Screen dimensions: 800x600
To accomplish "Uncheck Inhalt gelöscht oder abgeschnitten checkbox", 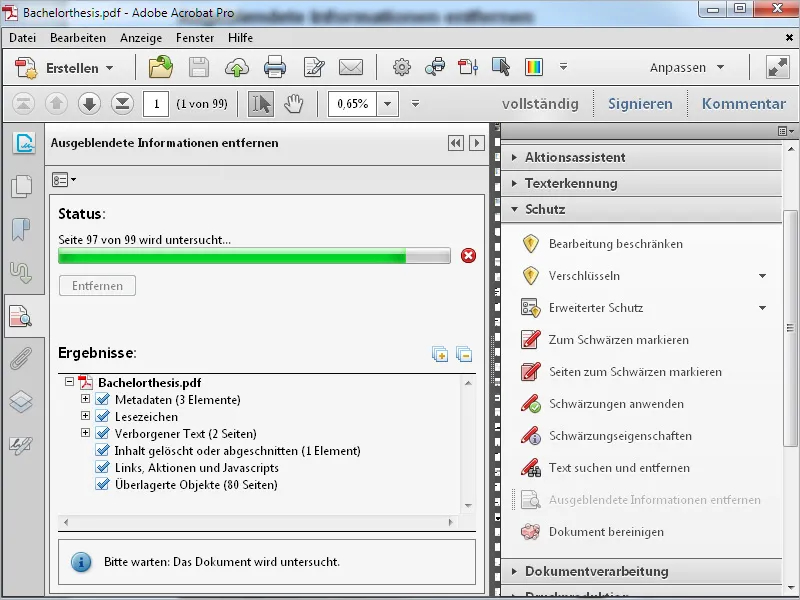I will [x=103, y=450].
